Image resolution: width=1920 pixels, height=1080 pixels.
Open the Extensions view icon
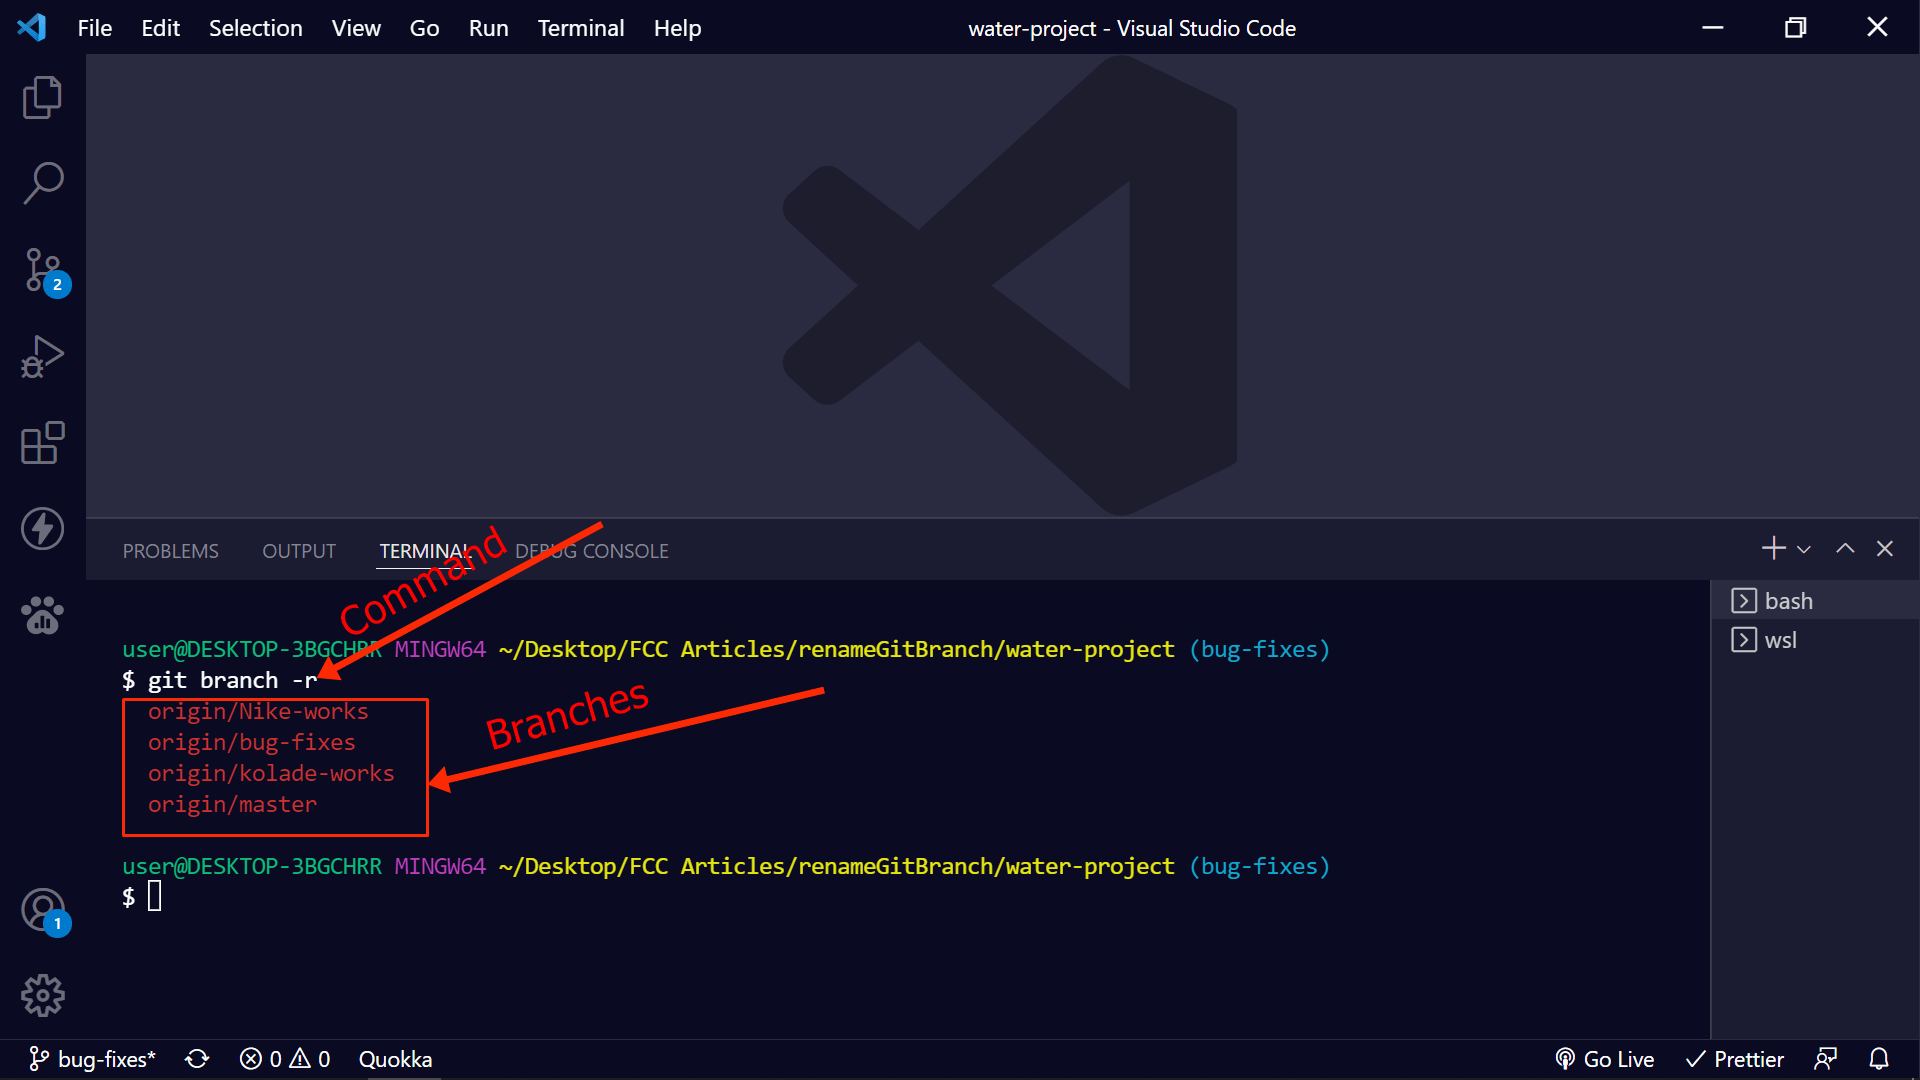(x=42, y=443)
